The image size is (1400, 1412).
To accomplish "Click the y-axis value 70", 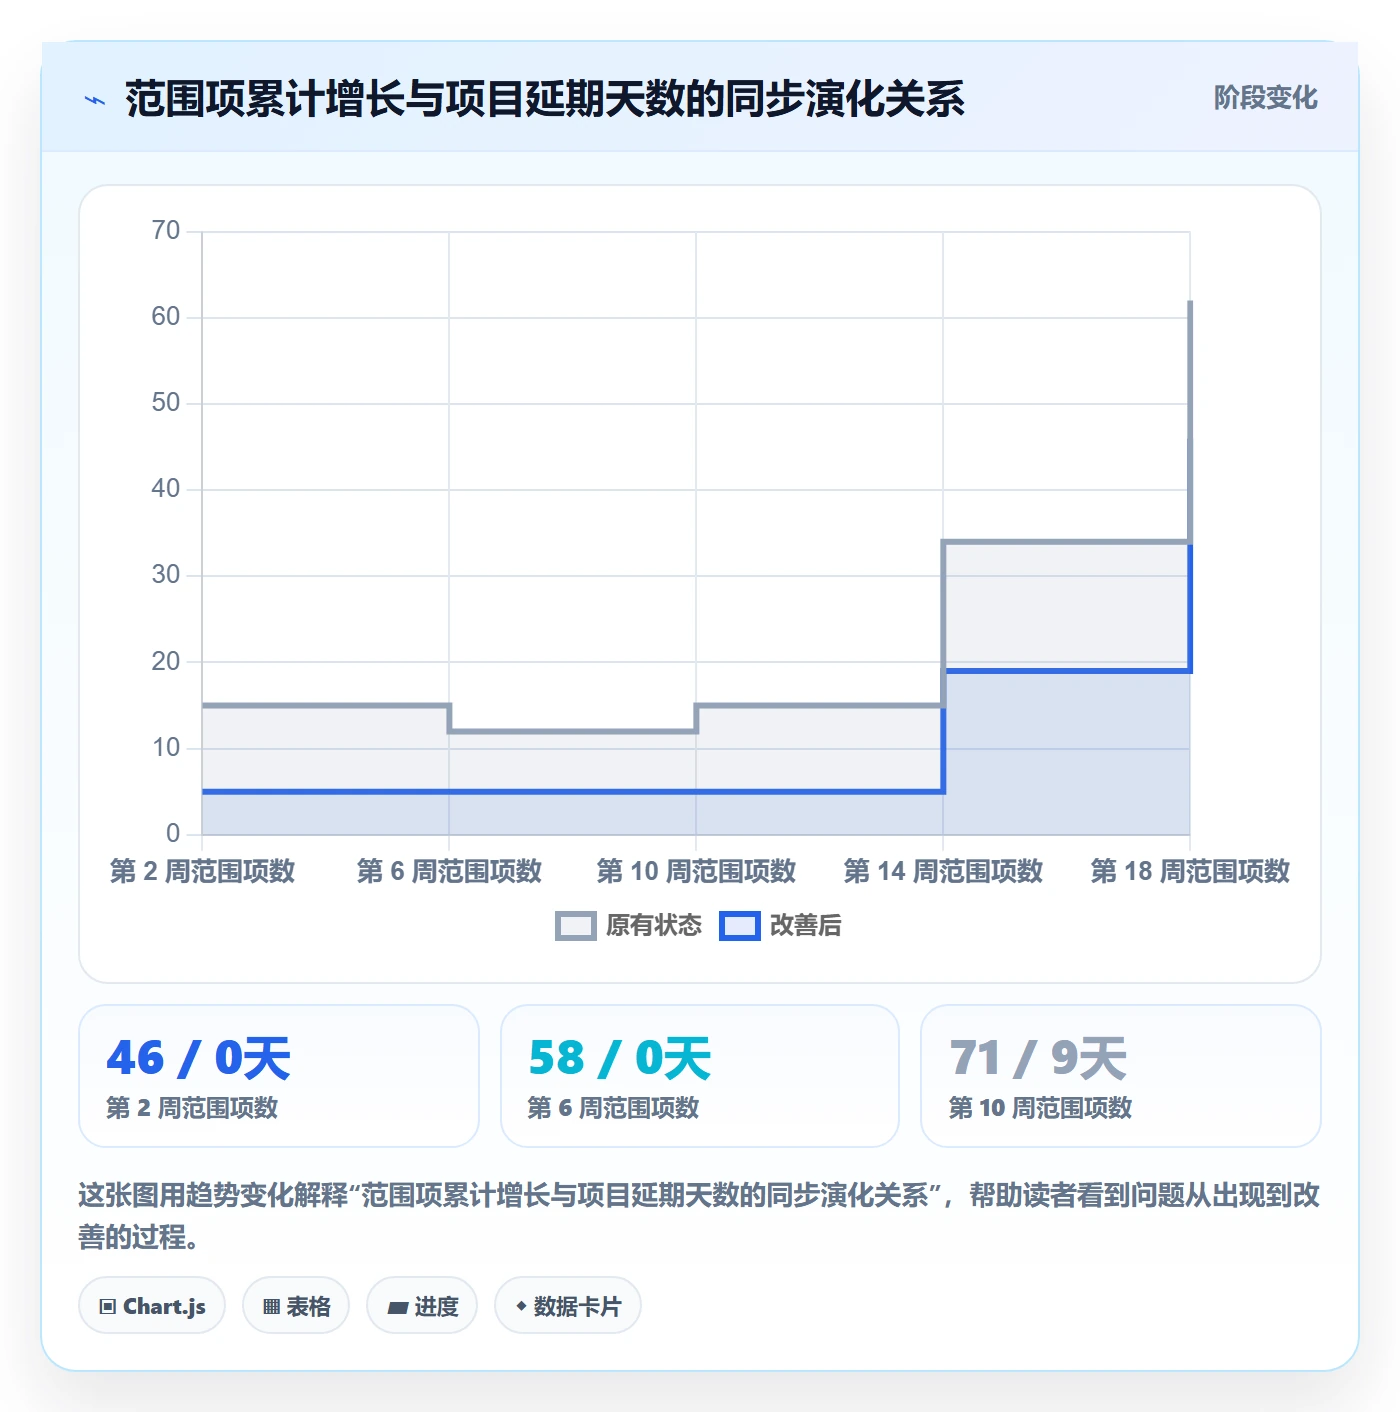I will [x=166, y=231].
